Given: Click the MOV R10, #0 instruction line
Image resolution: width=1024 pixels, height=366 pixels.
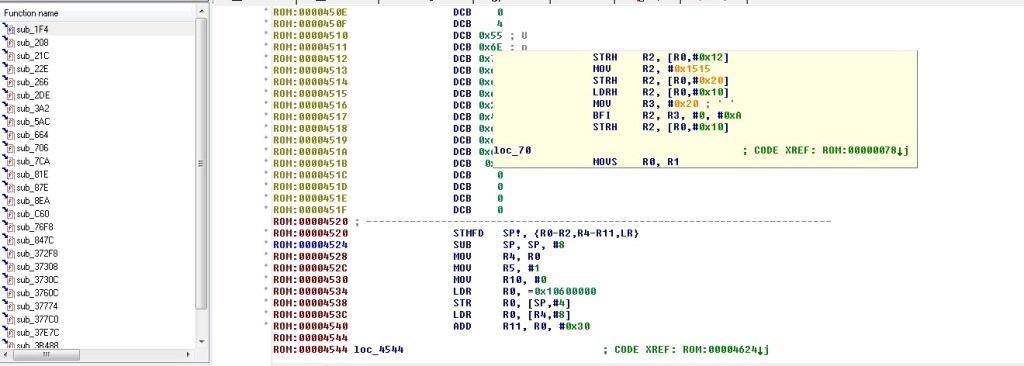Looking at the screenshot, I should tap(499, 280).
